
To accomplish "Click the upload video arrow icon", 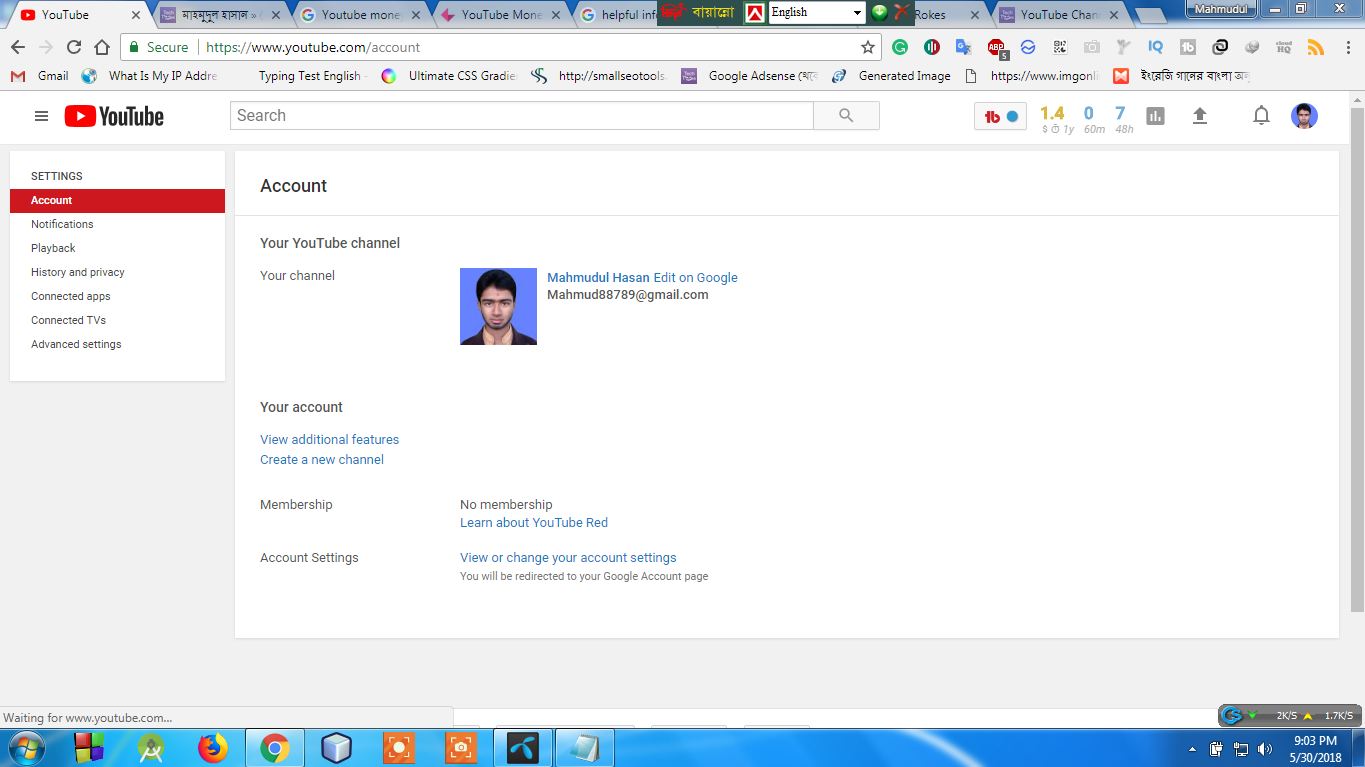I will tap(1200, 116).
